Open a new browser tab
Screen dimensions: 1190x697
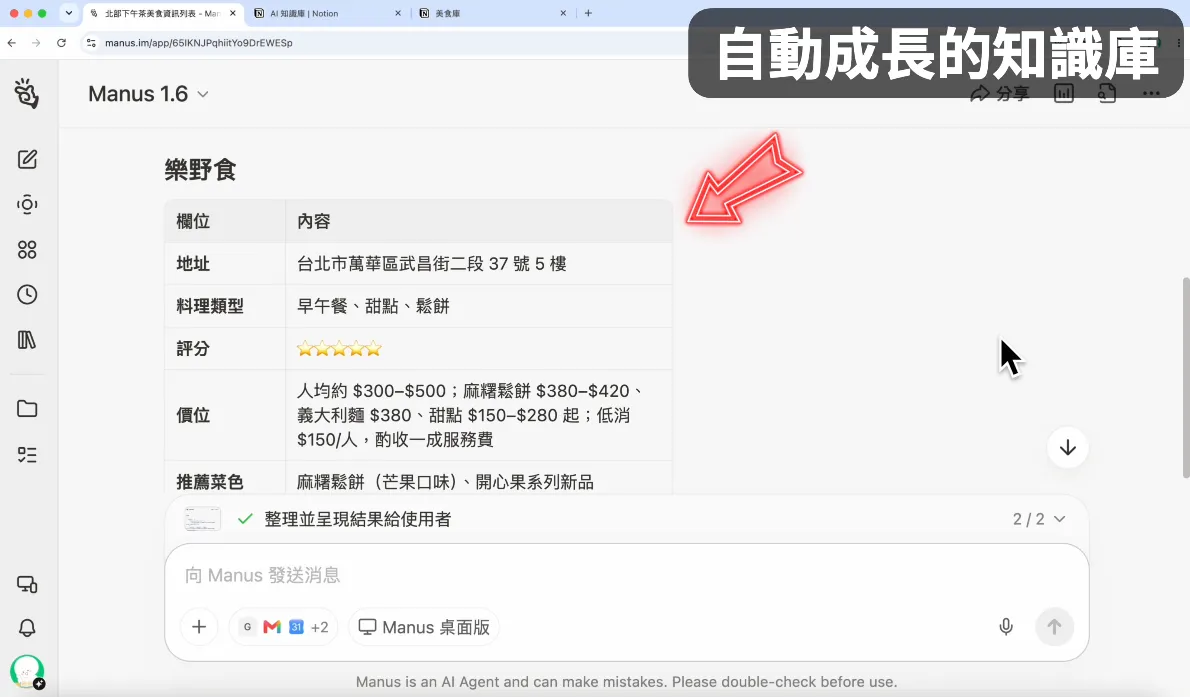(x=588, y=13)
